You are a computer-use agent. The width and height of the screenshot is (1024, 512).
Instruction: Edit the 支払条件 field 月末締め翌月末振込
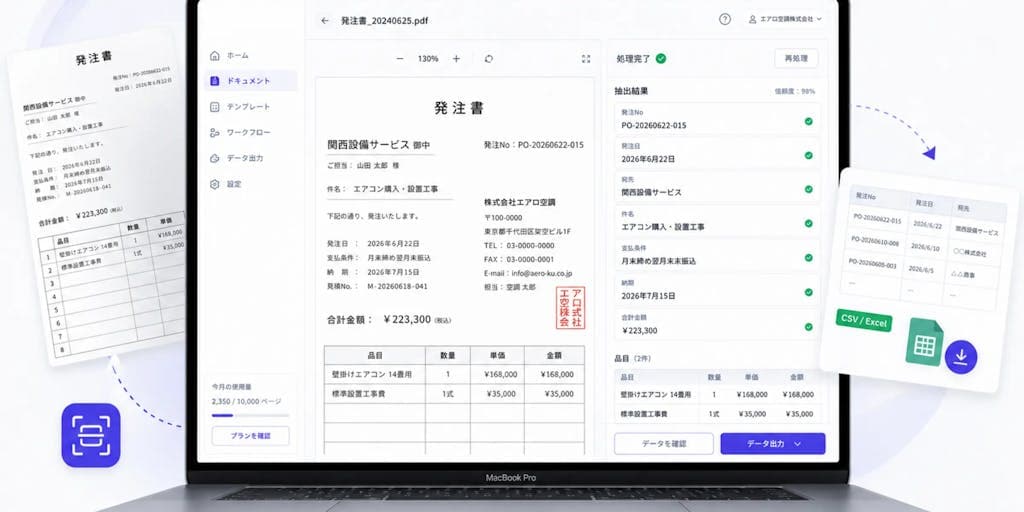click(717, 256)
